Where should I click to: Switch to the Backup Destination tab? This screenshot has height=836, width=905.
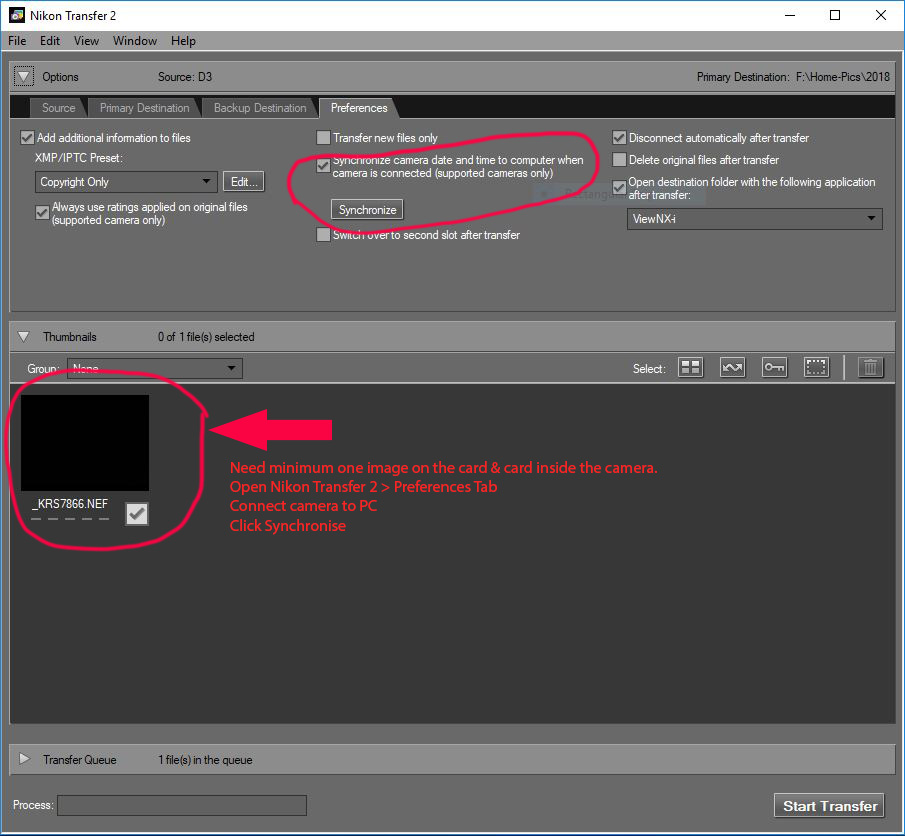[260, 108]
